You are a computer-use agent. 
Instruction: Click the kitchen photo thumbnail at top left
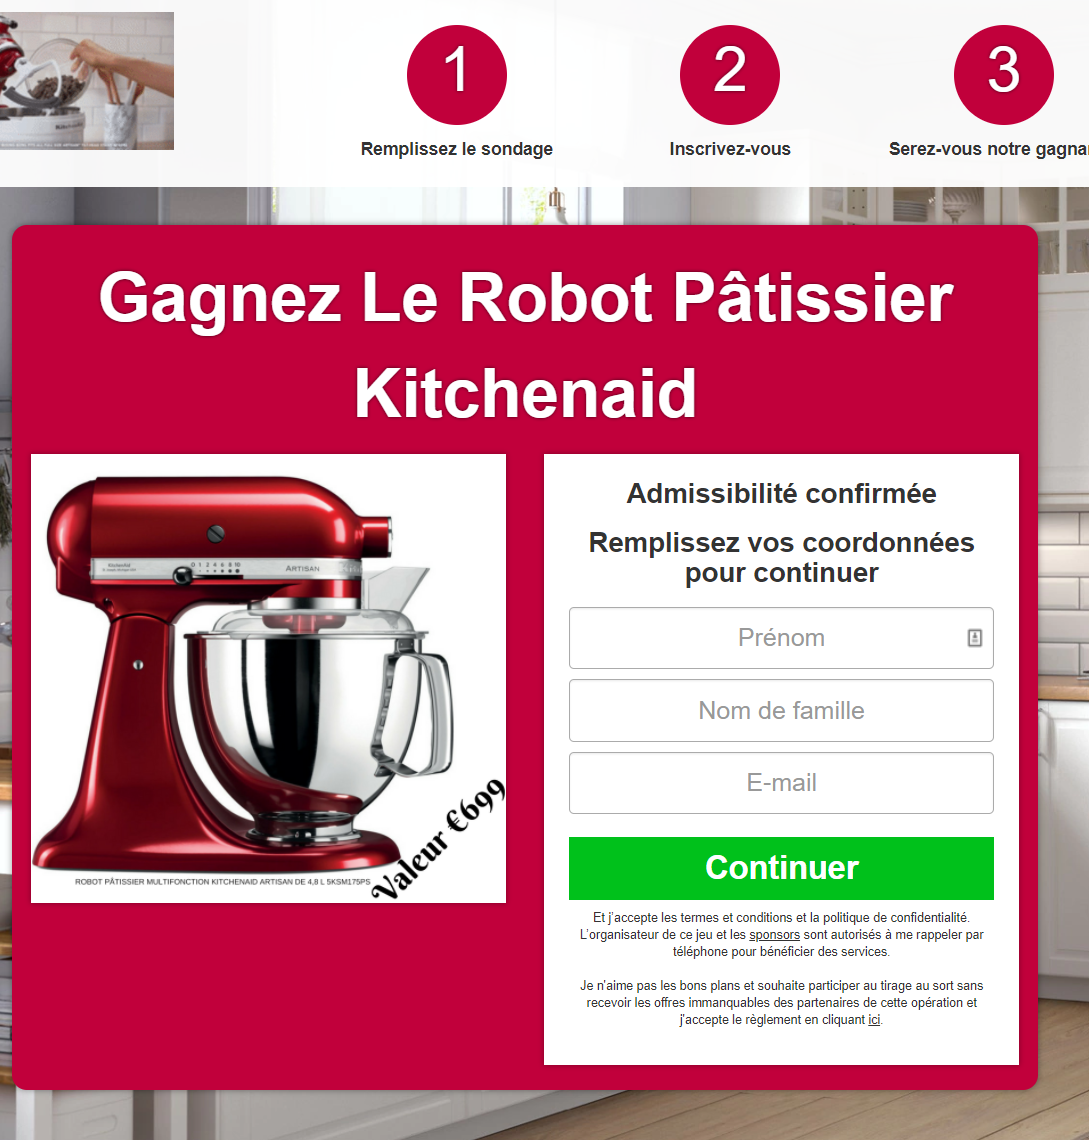pos(87,81)
